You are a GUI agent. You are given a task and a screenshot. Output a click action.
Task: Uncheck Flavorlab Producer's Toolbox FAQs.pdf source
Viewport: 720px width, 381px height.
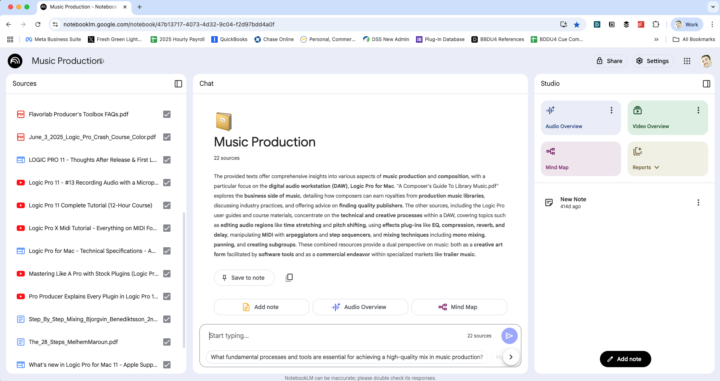click(x=167, y=114)
